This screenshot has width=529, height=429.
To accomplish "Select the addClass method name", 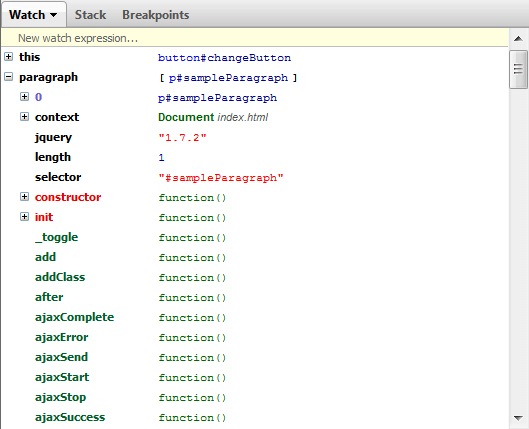I will point(60,277).
